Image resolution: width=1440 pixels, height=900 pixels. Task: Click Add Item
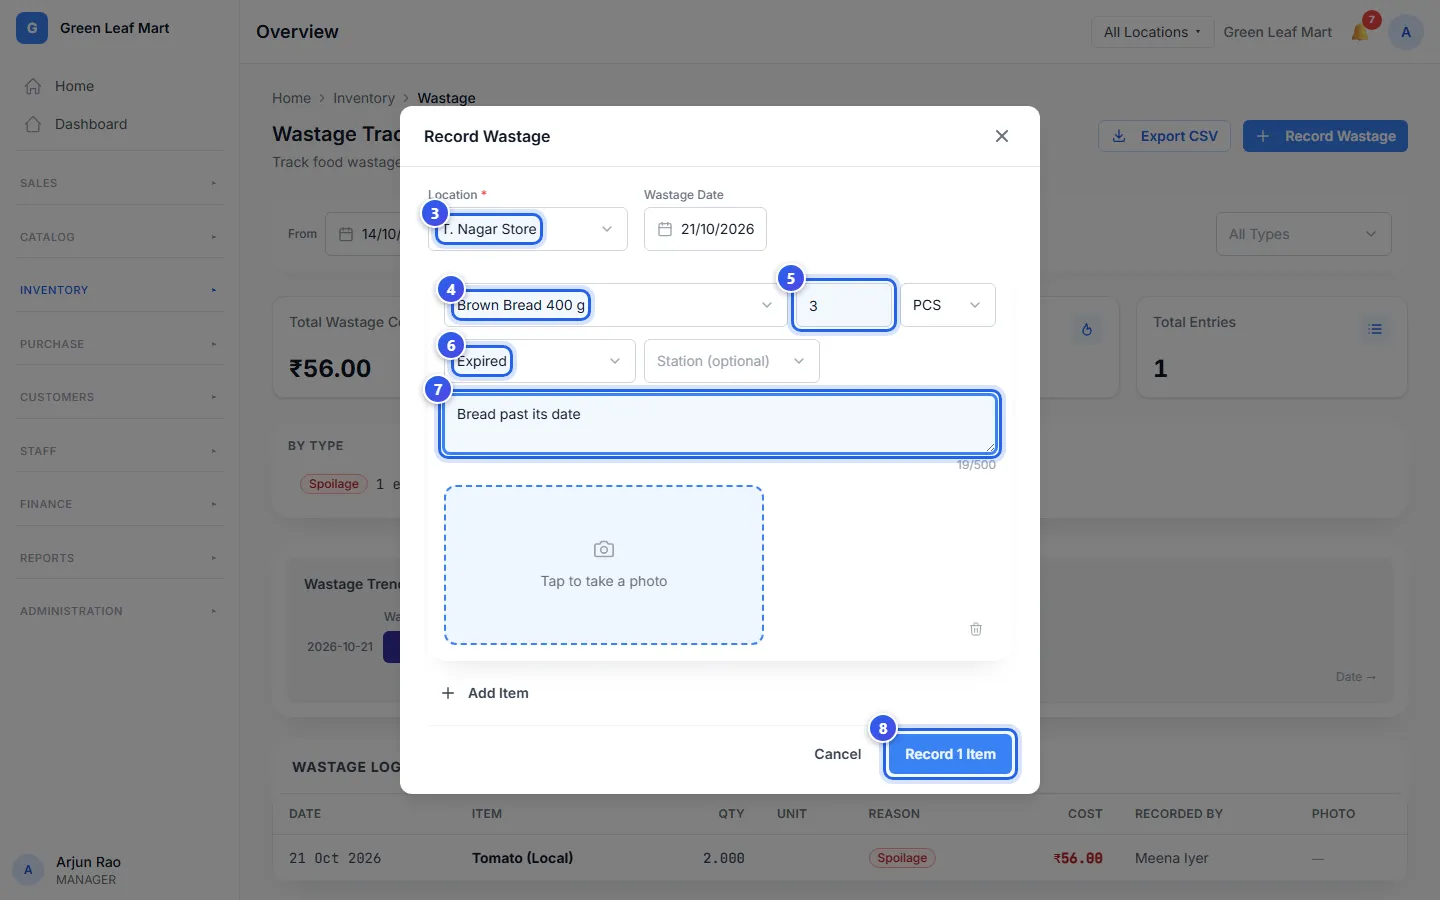(x=485, y=693)
